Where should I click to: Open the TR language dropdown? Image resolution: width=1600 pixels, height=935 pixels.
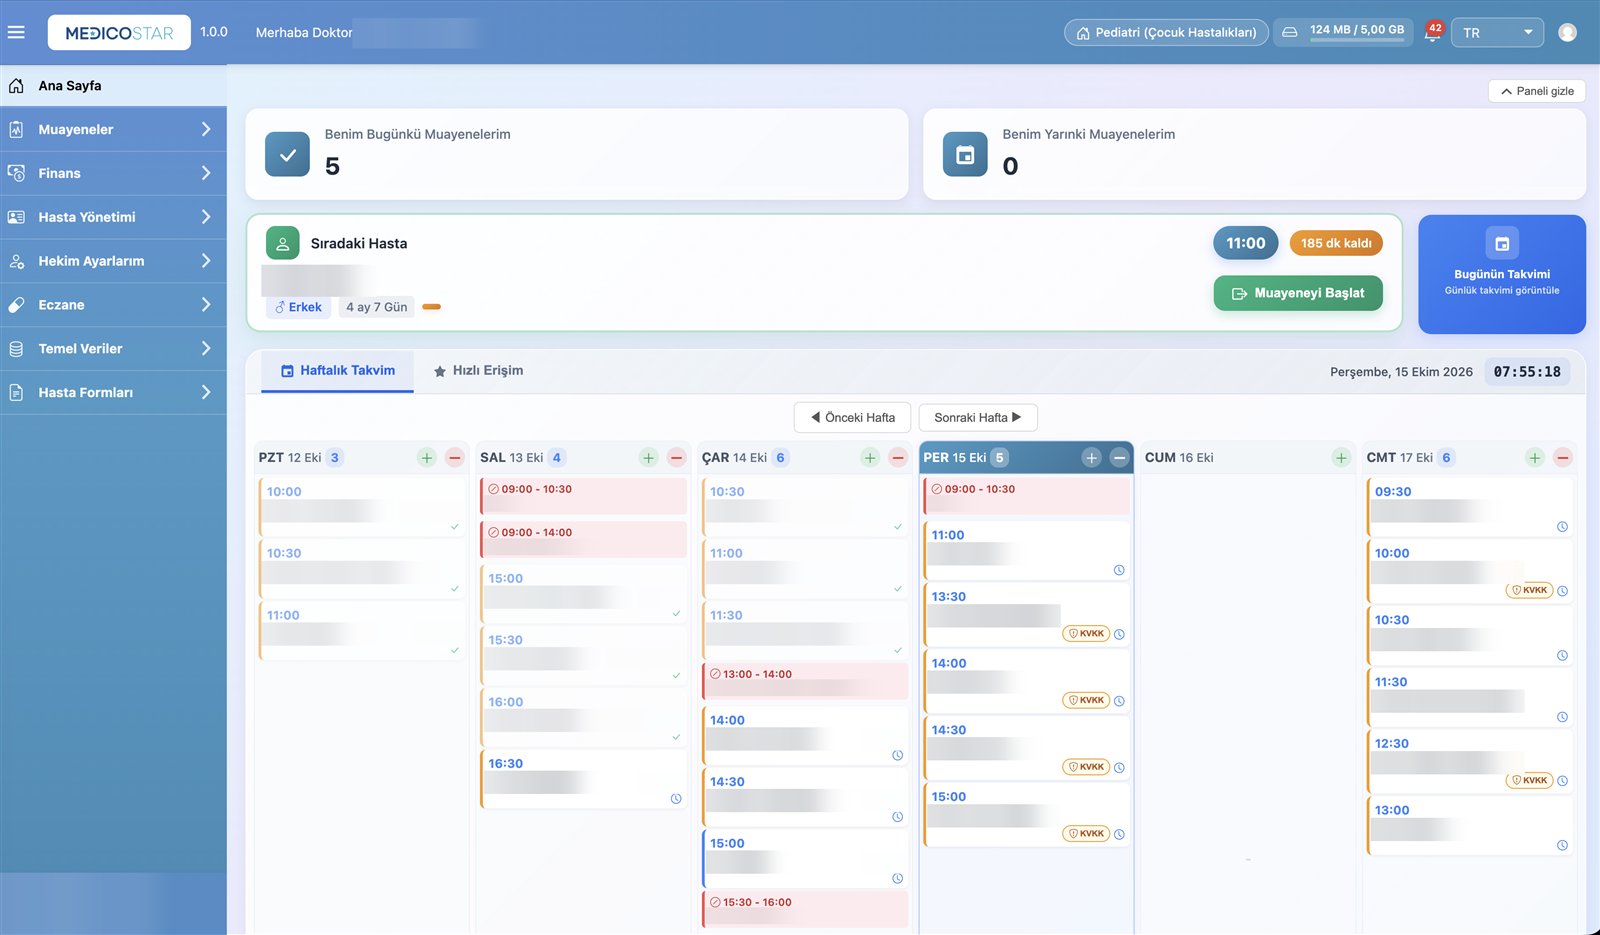point(1497,32)
